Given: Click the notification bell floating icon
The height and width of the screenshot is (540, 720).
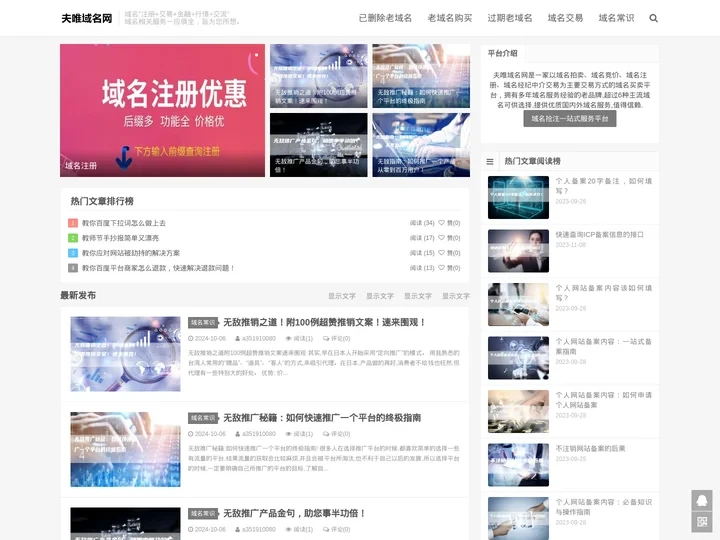Looking at the screenshot, I should (702, 501).
